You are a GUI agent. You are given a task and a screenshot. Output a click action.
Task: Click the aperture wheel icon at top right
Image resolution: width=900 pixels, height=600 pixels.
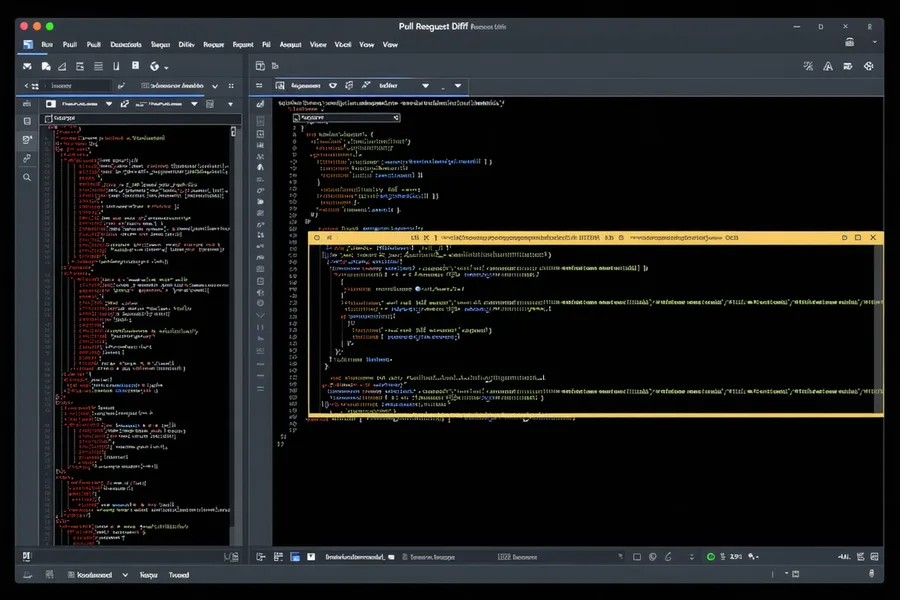click(x=868, y=67)
